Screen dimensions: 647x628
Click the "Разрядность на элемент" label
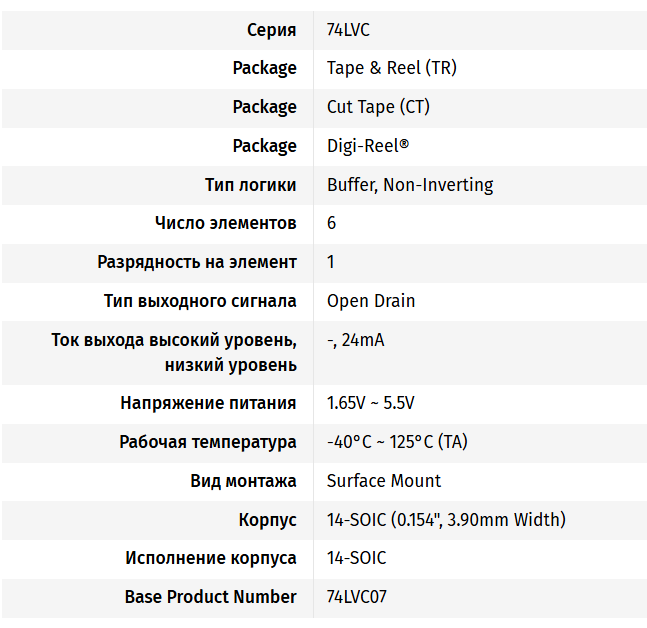pos(197,262)
